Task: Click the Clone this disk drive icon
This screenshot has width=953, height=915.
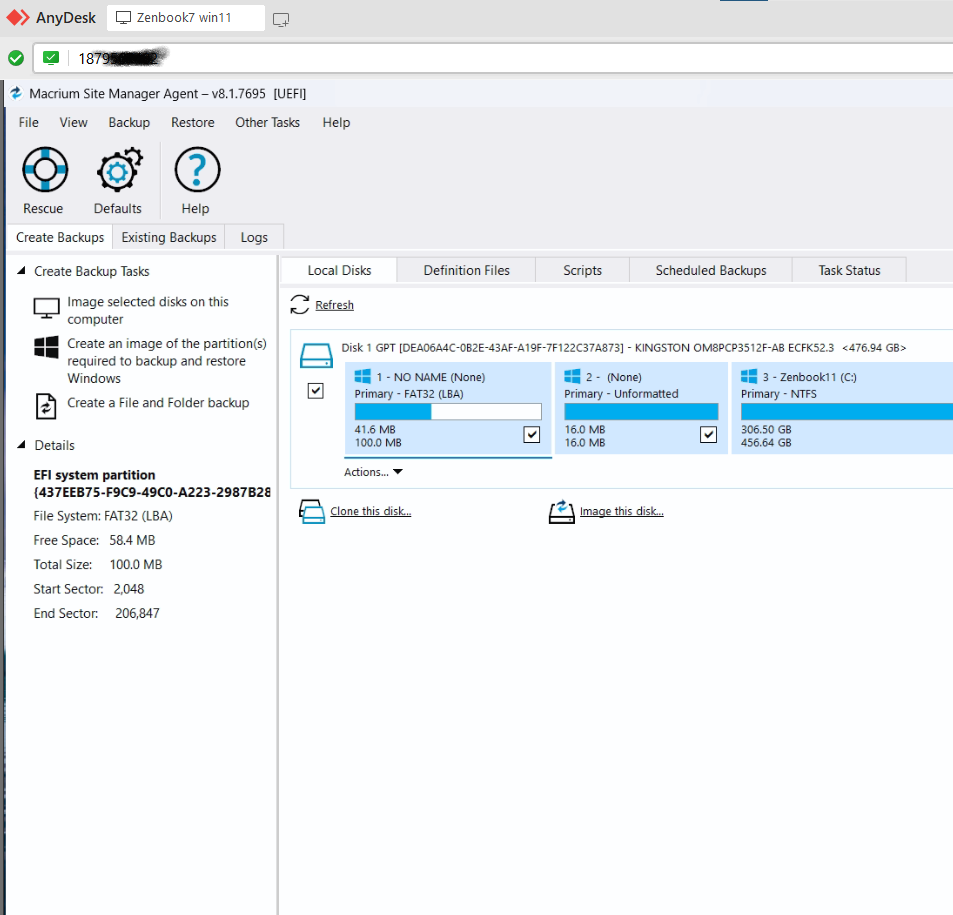Action: point(312,511)
